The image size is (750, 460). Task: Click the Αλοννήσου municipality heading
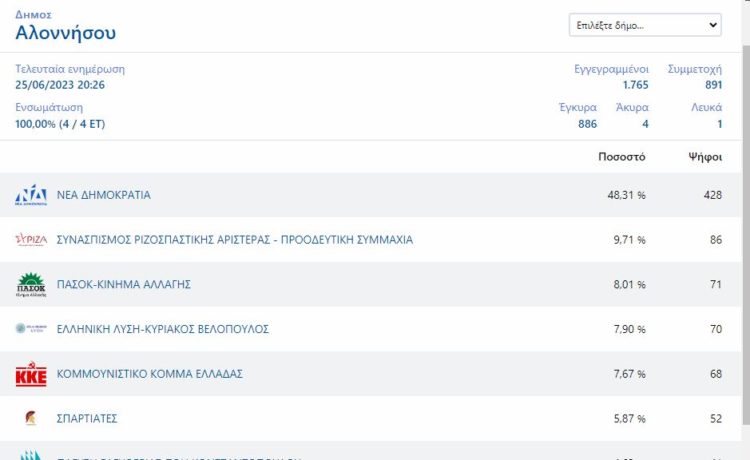point(66,33)
